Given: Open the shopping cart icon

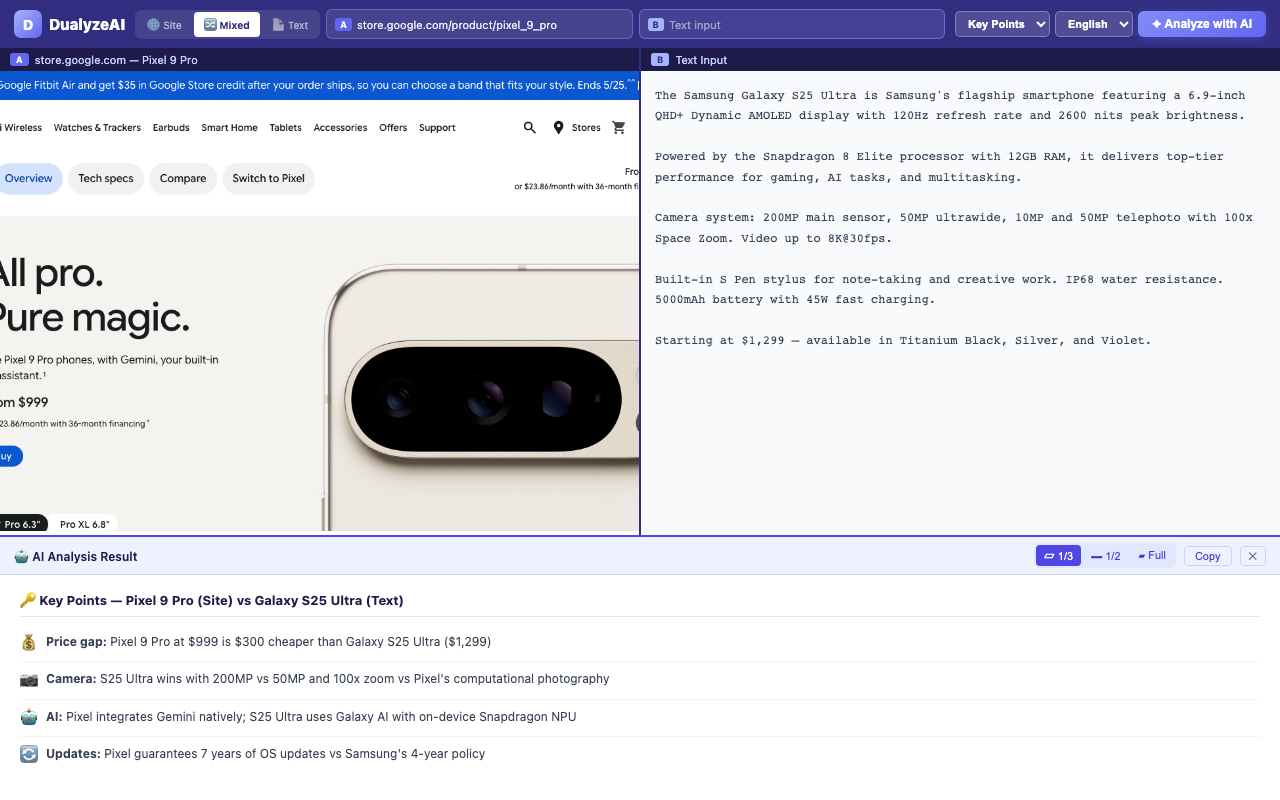Looking at the screenshot, I should pos(619,128).
